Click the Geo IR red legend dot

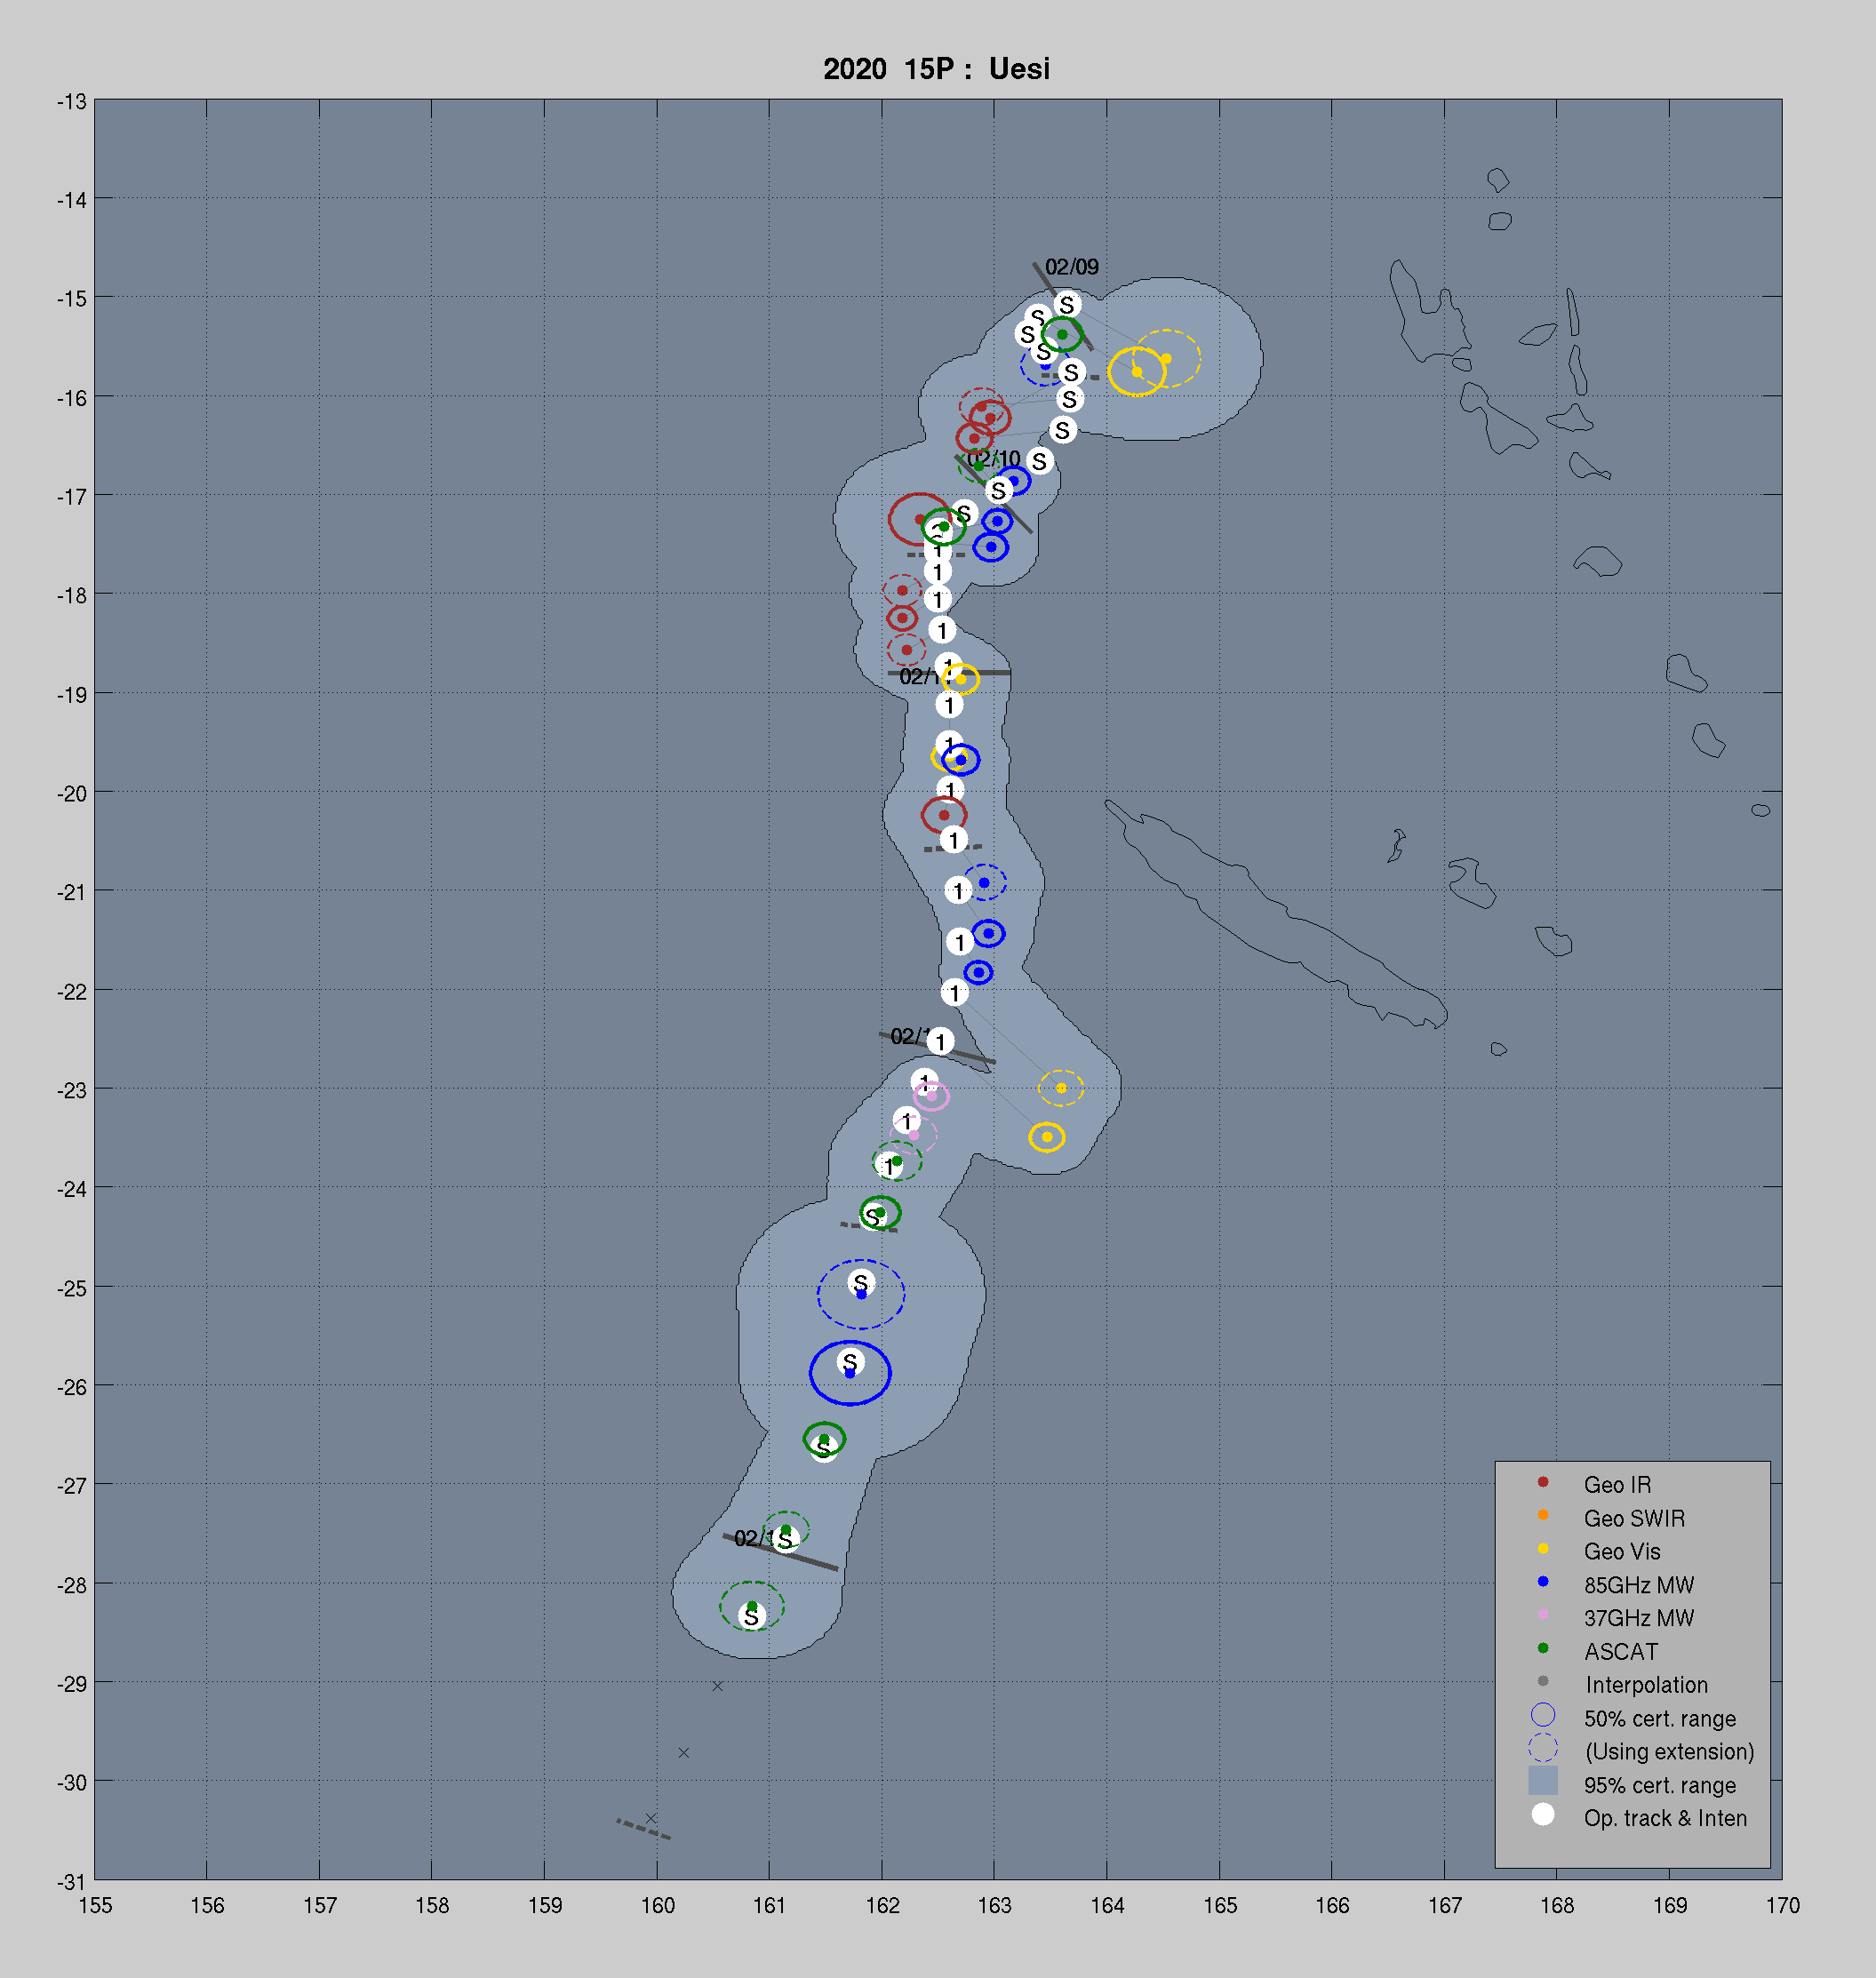coord(1543,1482)
